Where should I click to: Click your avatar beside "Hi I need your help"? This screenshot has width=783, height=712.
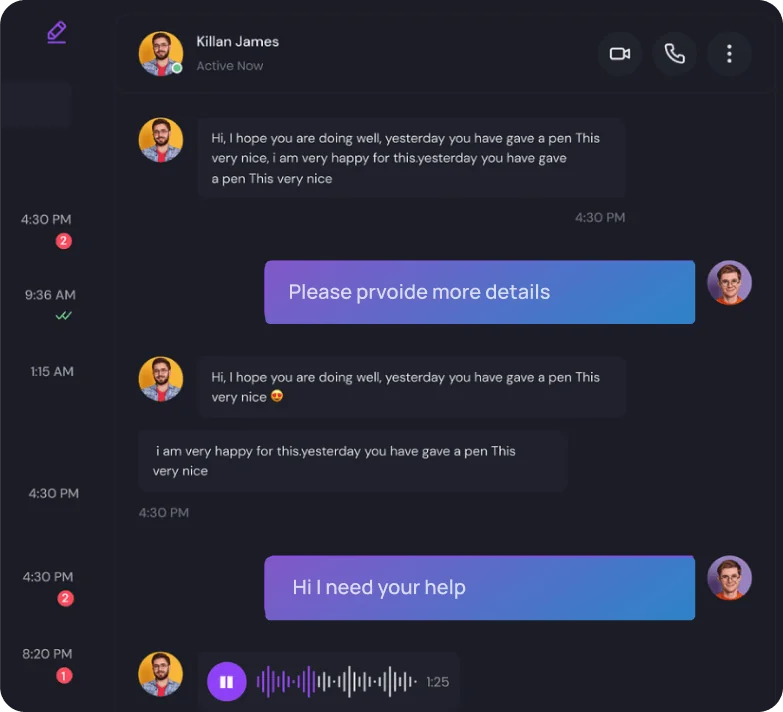[729, 578]
